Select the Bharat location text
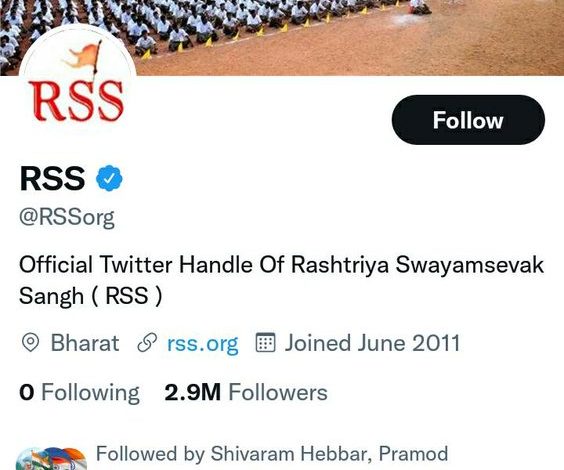 [x=85, y=343]
